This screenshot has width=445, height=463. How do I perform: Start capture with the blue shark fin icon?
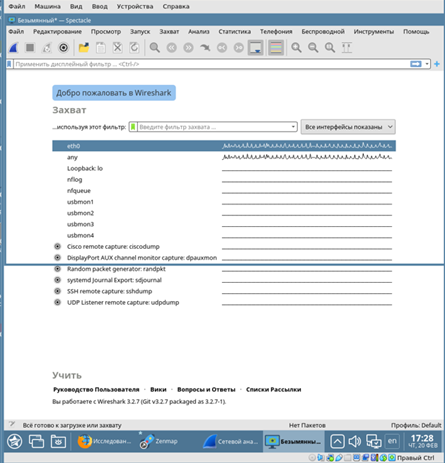click(x=13, y=48)
